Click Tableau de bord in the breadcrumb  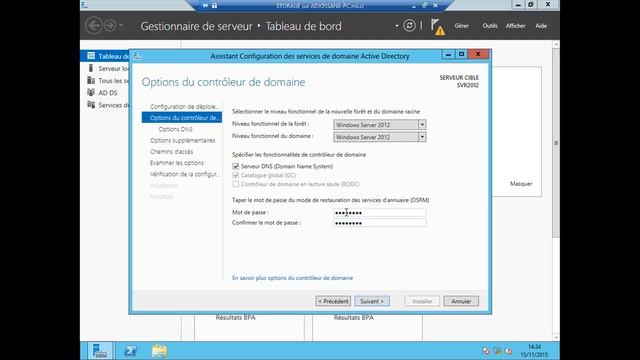[x=304, y=26]
